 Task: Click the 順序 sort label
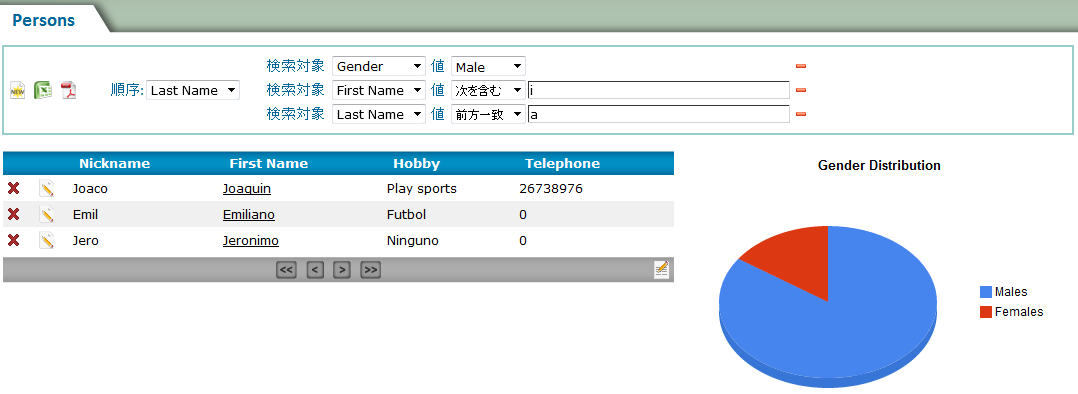click(x=127, y=90)
